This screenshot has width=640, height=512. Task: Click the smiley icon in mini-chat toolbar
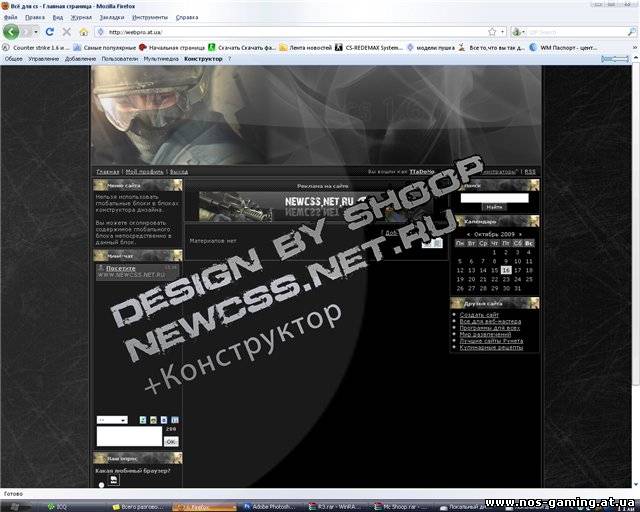pos(153,420)
